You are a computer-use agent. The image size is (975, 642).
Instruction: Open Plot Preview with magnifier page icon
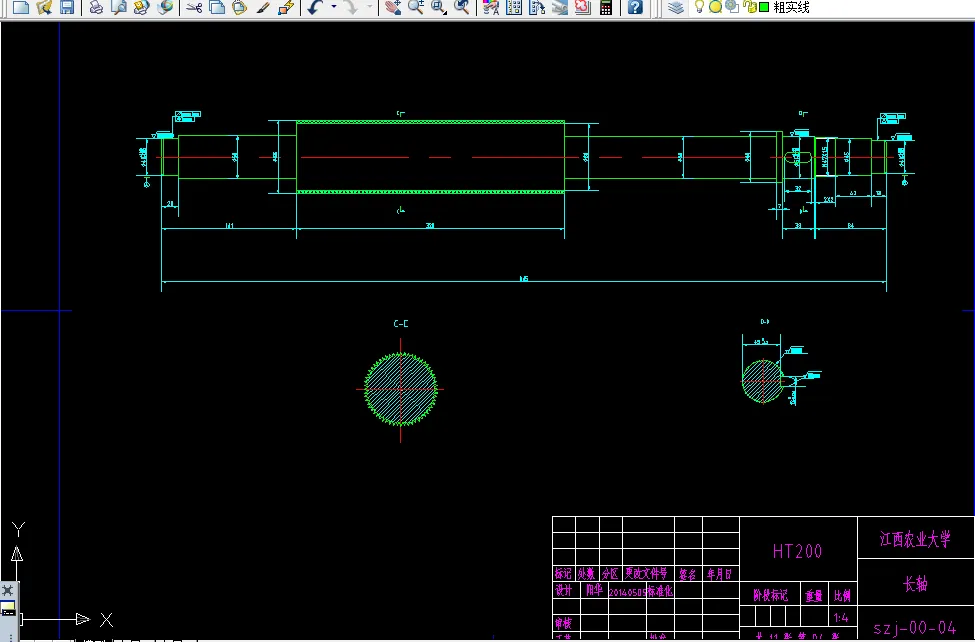click(x=118, y=7)
